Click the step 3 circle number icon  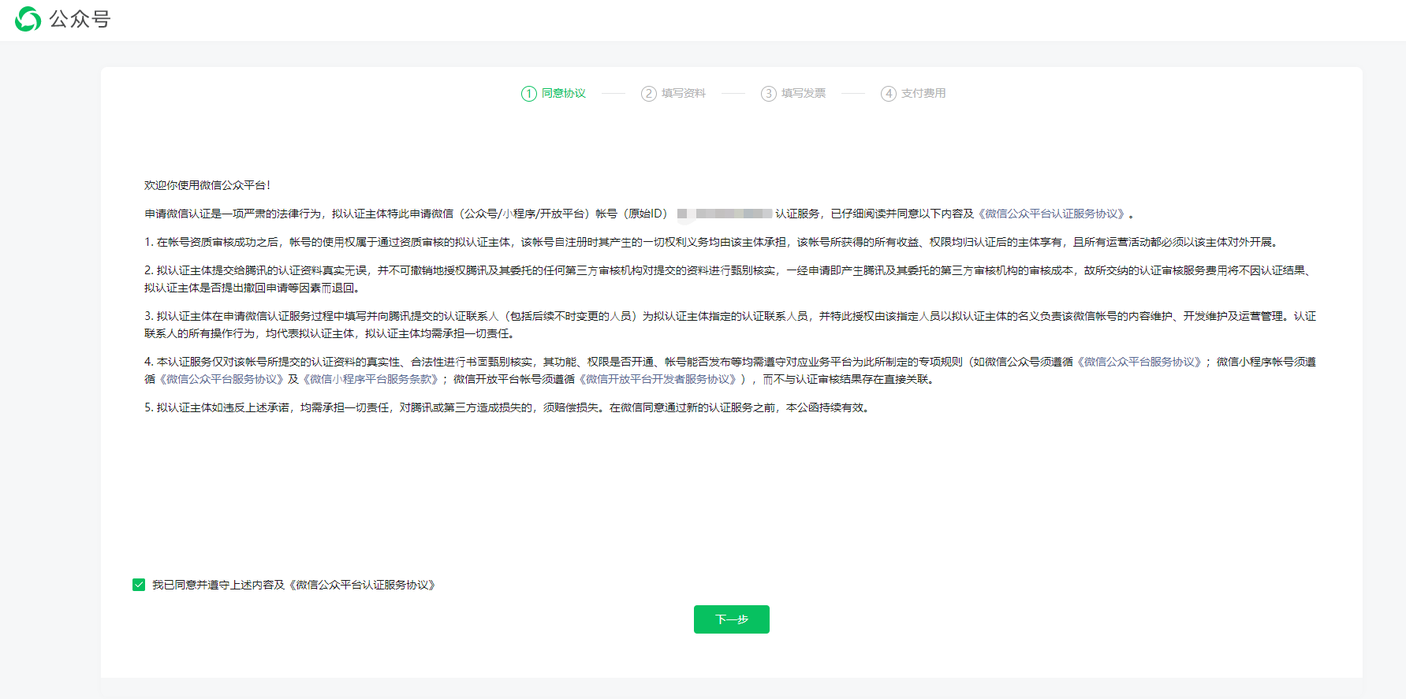(x=768, y=93)
